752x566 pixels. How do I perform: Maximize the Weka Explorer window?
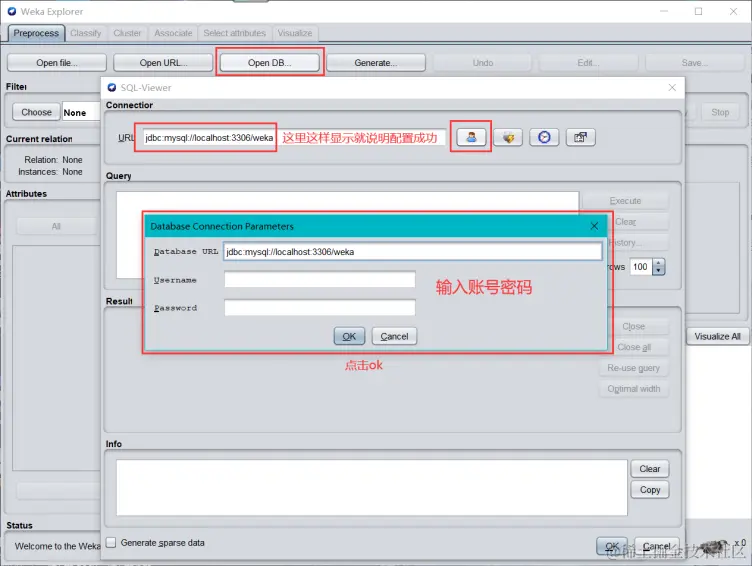[x=698, y=11]
